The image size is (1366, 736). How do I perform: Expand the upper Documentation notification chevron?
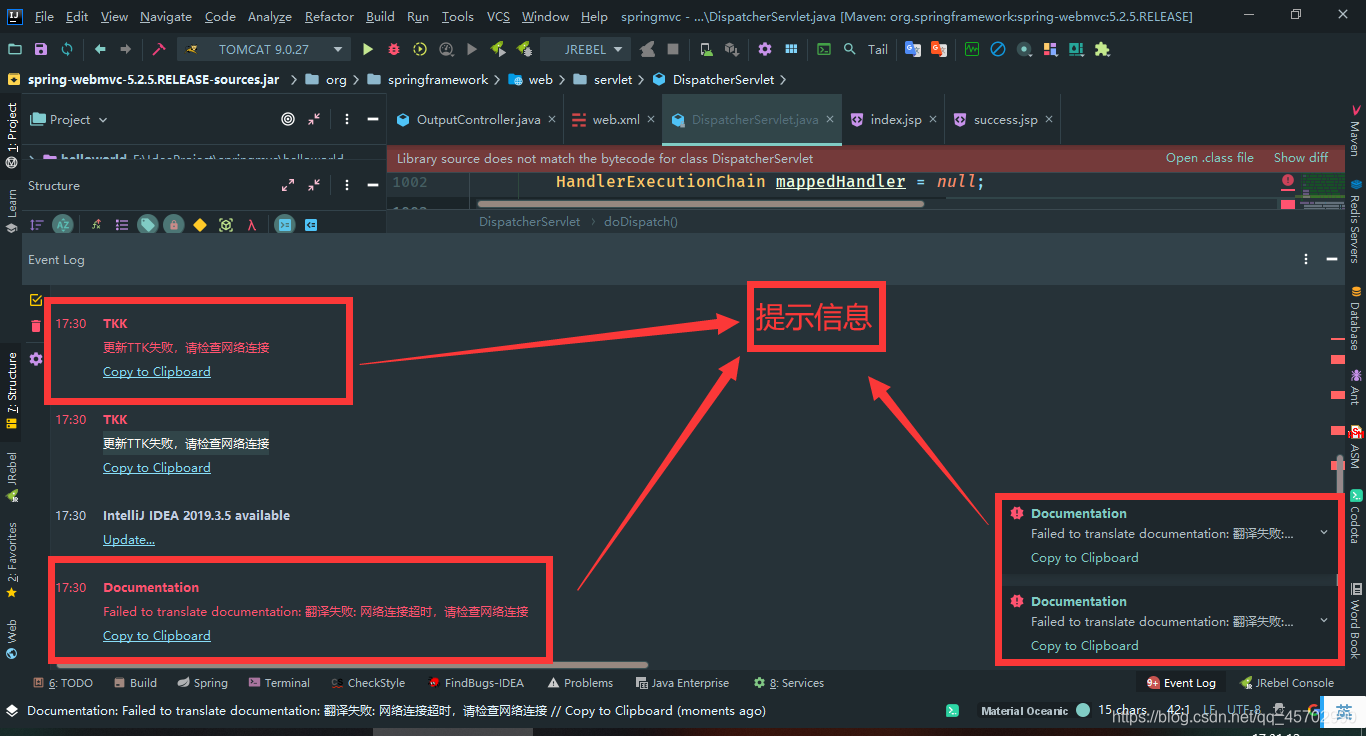(1324, 533)
